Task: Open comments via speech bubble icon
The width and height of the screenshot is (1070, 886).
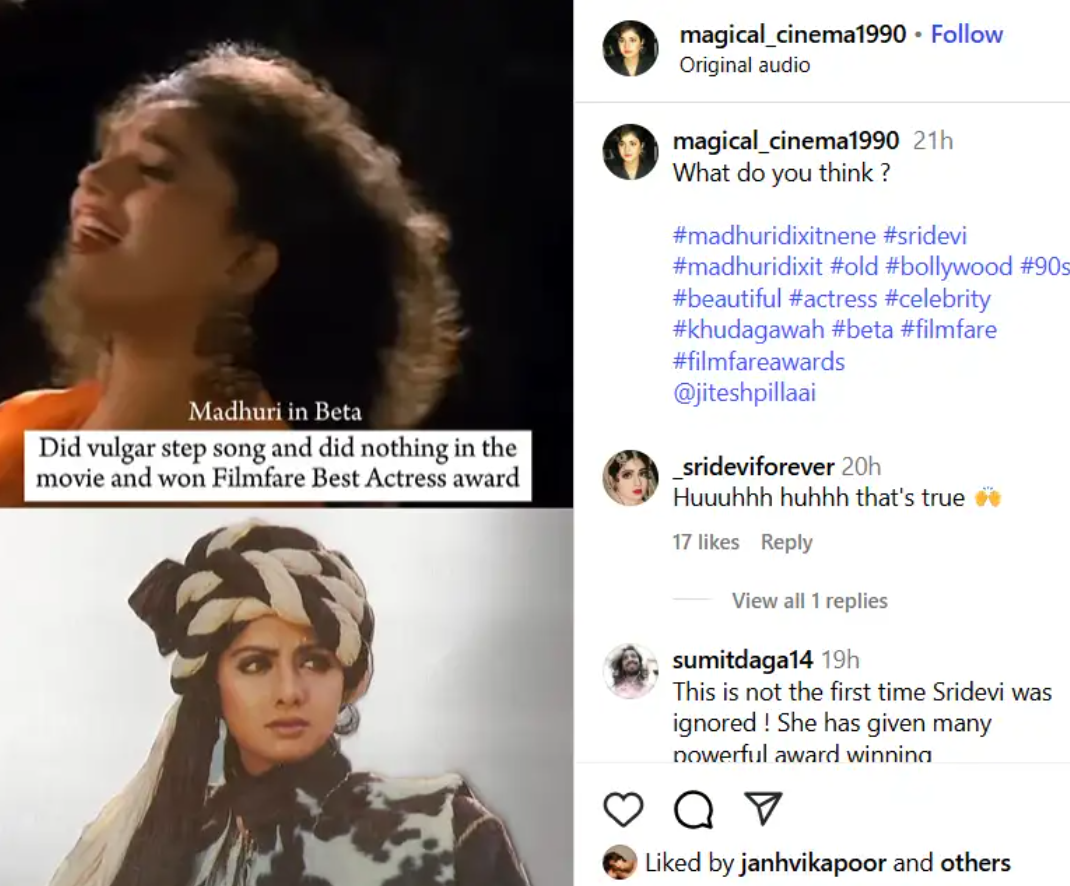Action: click(x=693, y=810)
